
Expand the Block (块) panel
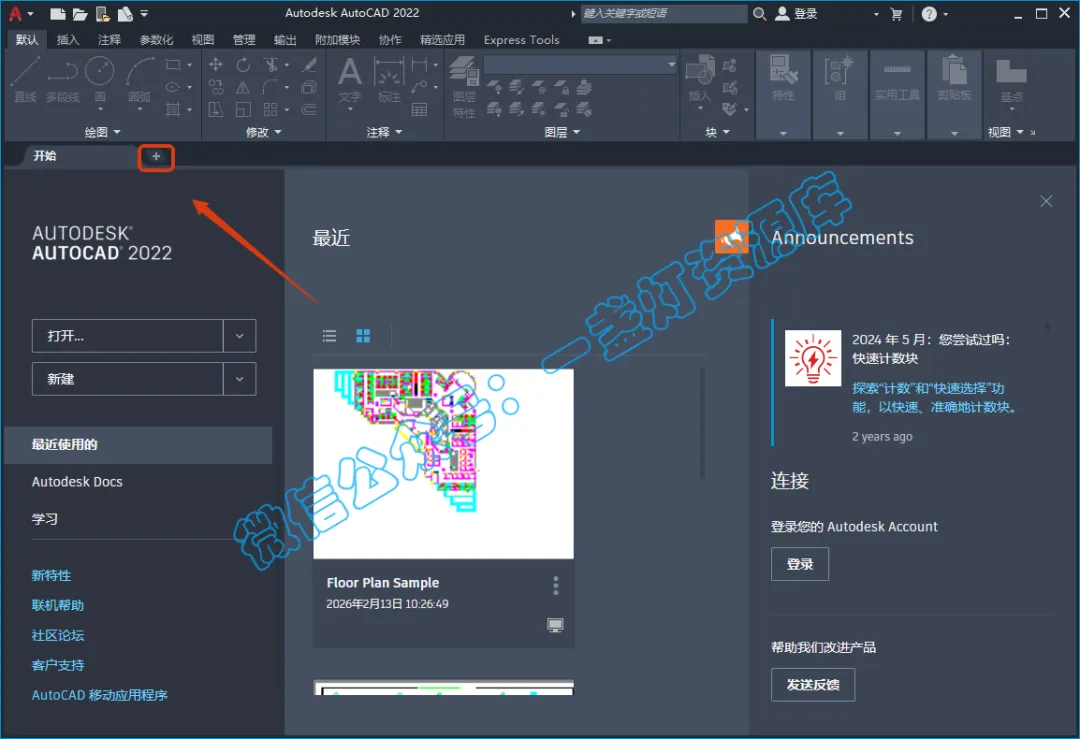tap(718, 132)
